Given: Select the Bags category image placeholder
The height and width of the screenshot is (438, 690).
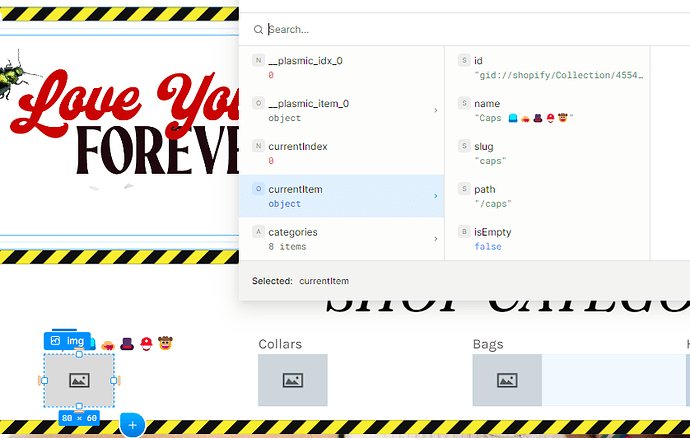Looking at the screenshot, I should (x=507, y=380).
